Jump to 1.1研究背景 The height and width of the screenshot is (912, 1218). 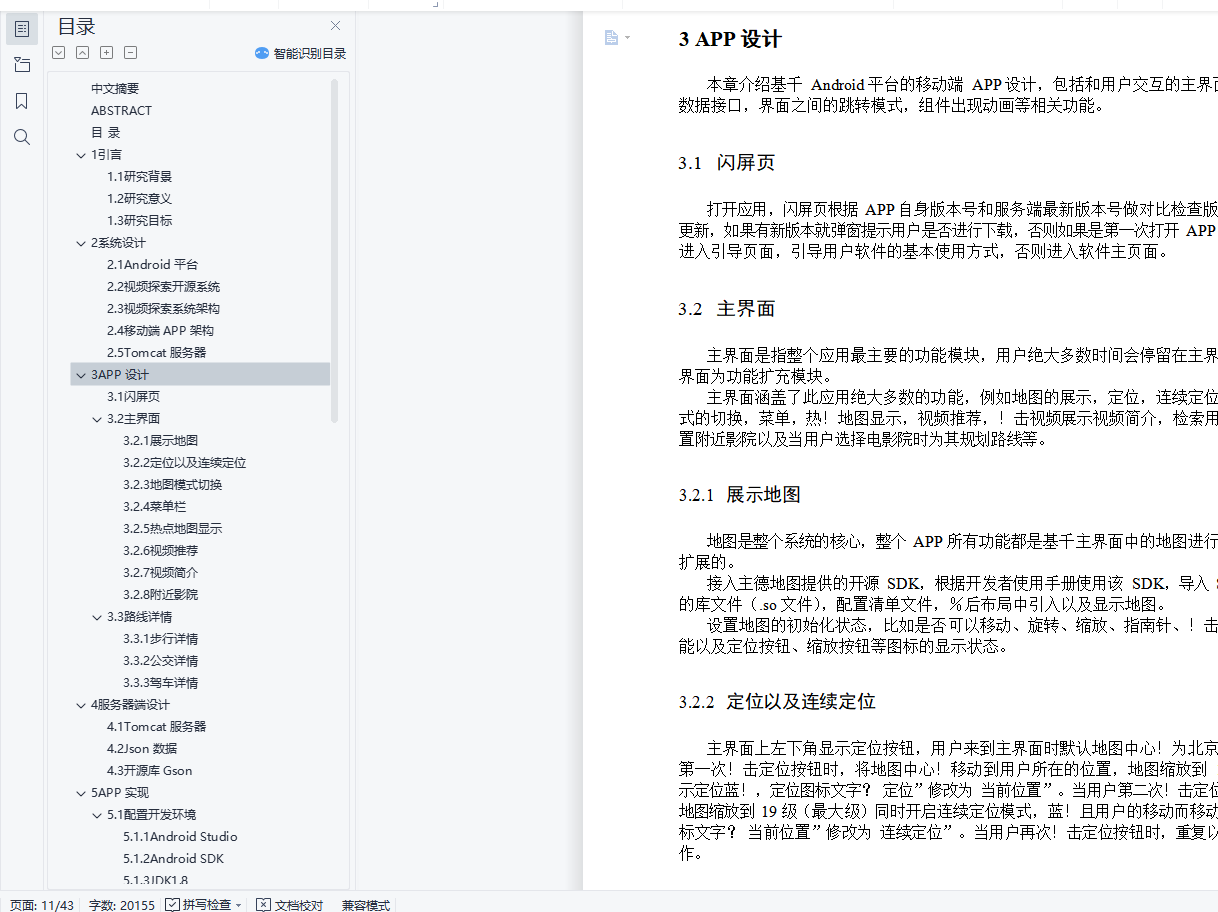tap(139, 176)
